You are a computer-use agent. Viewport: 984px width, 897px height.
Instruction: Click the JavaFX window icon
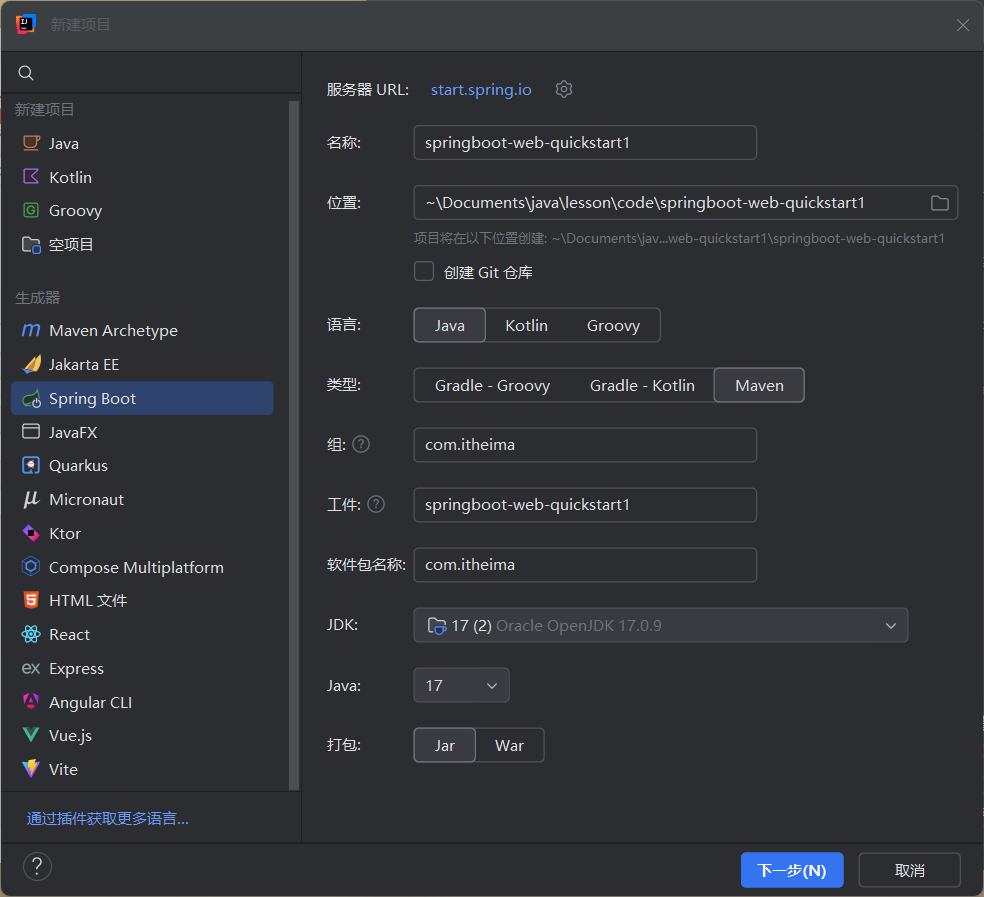pos(31,431)
